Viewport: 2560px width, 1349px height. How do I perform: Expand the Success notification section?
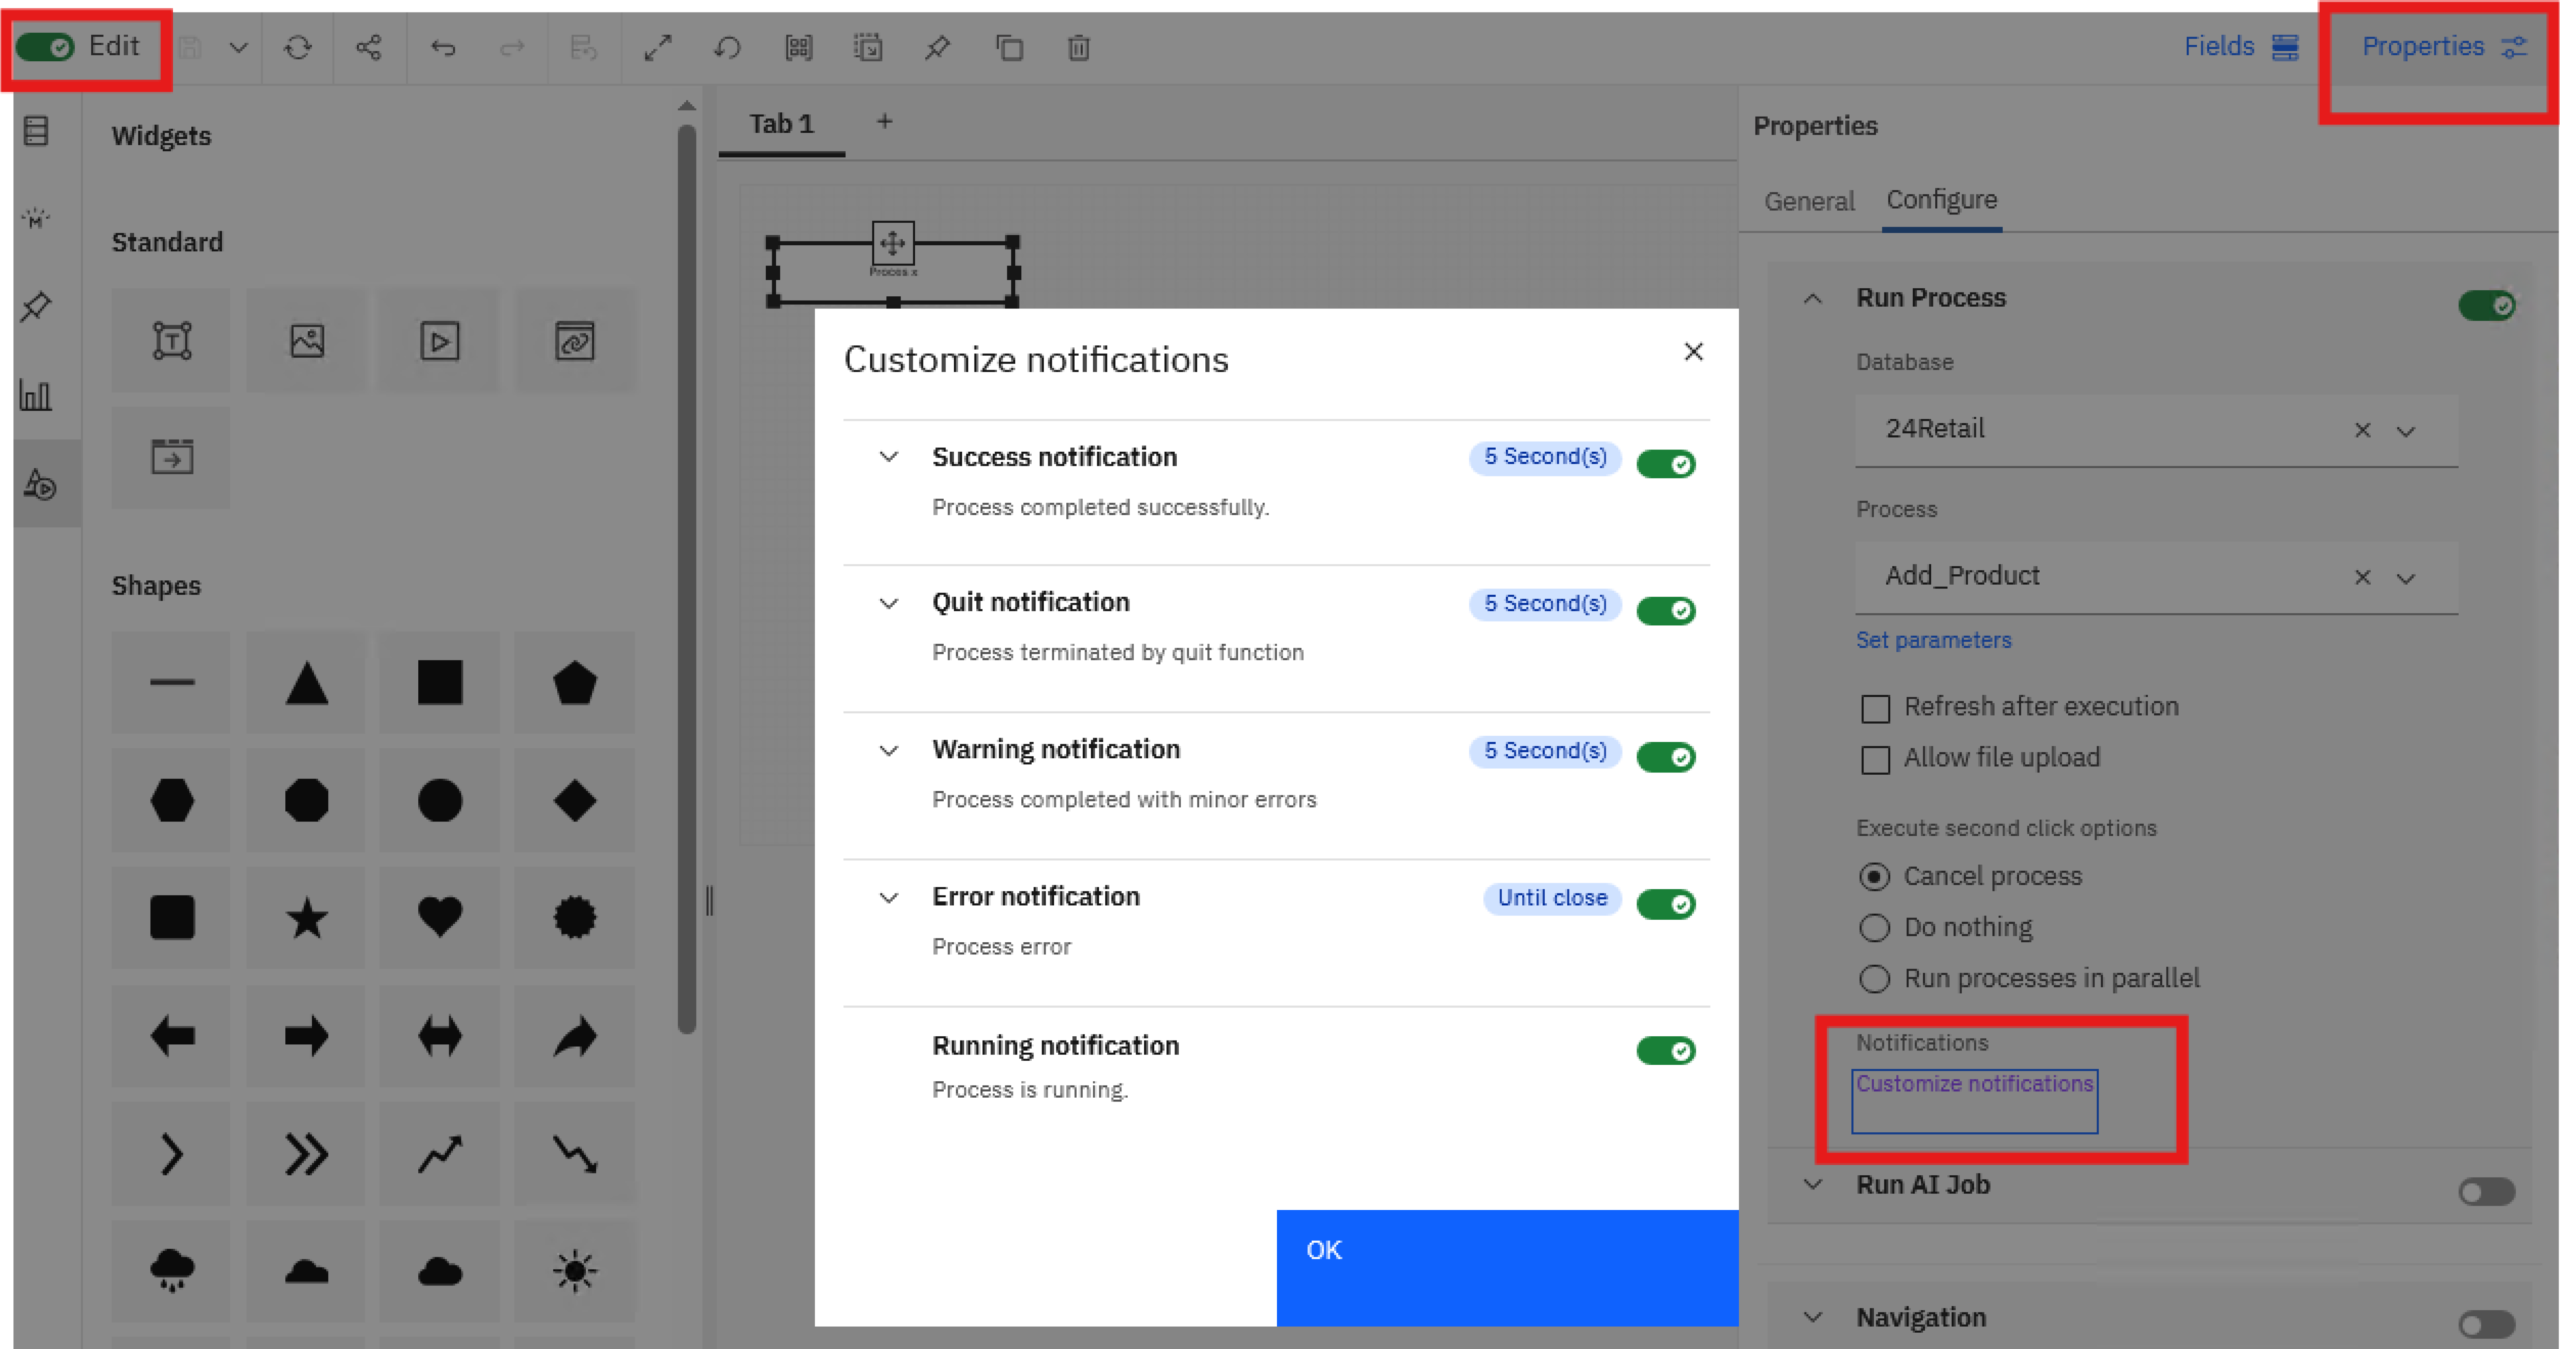(888, 457)
